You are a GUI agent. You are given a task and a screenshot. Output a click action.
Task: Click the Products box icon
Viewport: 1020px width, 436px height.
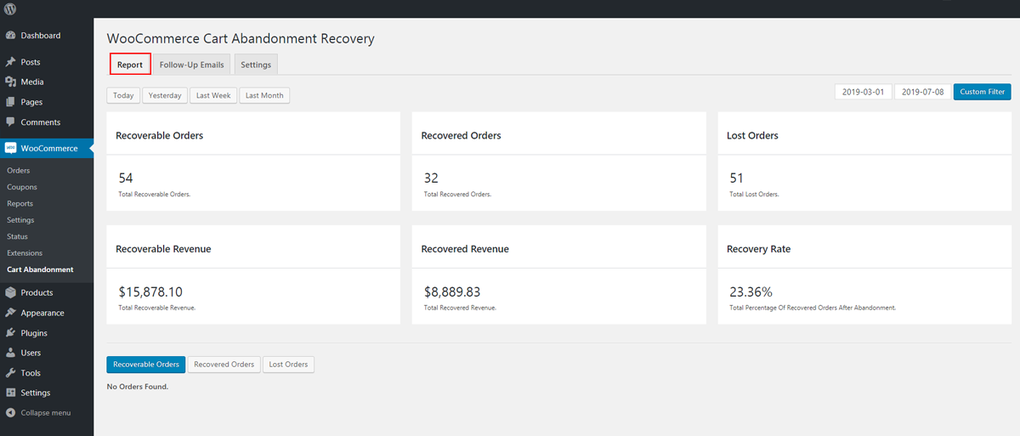click(10, 293)
